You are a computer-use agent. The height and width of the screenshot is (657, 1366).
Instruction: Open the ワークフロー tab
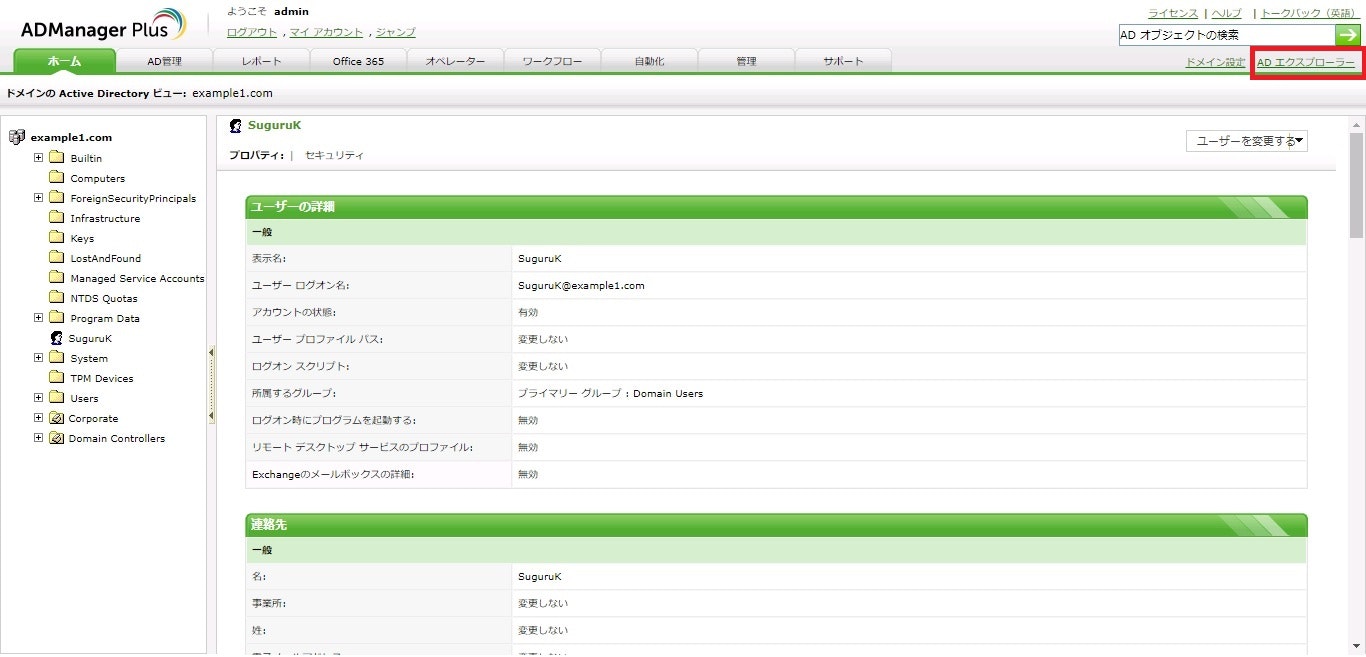[552, 61]
